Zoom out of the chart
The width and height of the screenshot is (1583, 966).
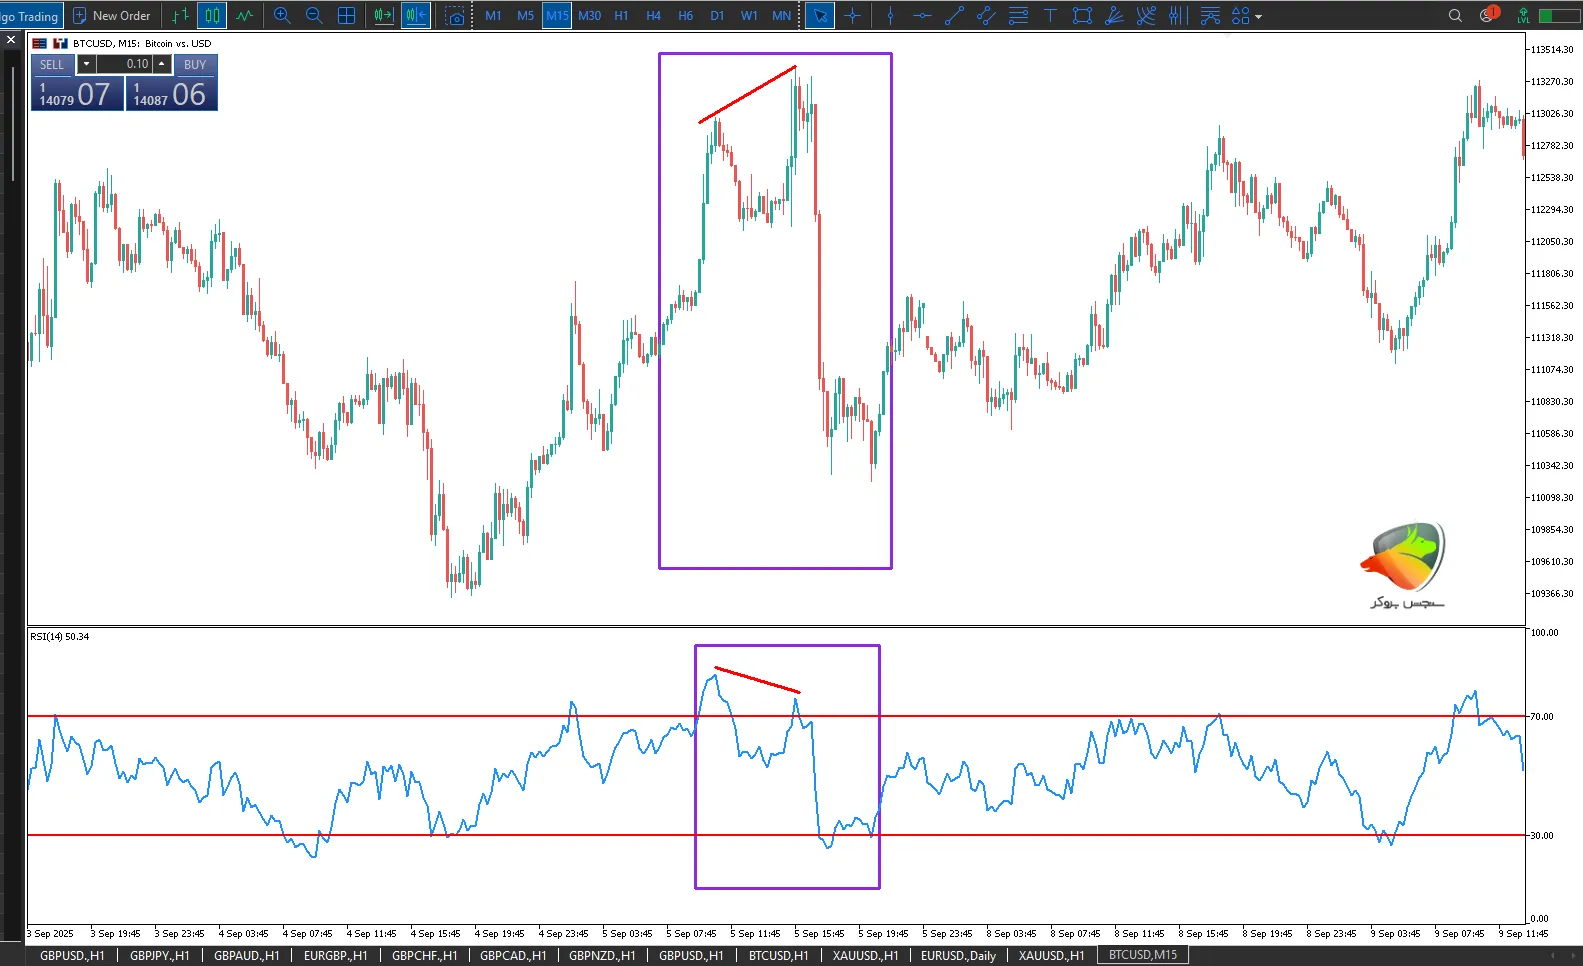pos(314,16)
